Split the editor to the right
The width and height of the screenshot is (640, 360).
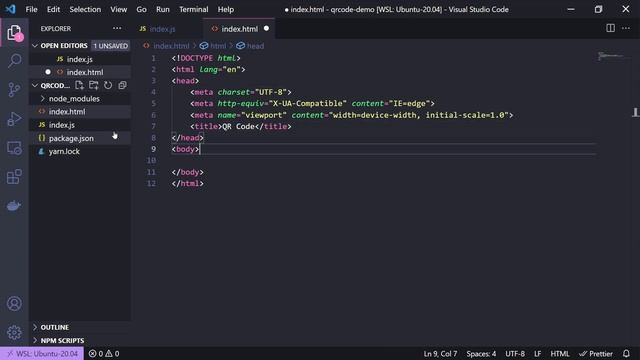tap(610, 28)
